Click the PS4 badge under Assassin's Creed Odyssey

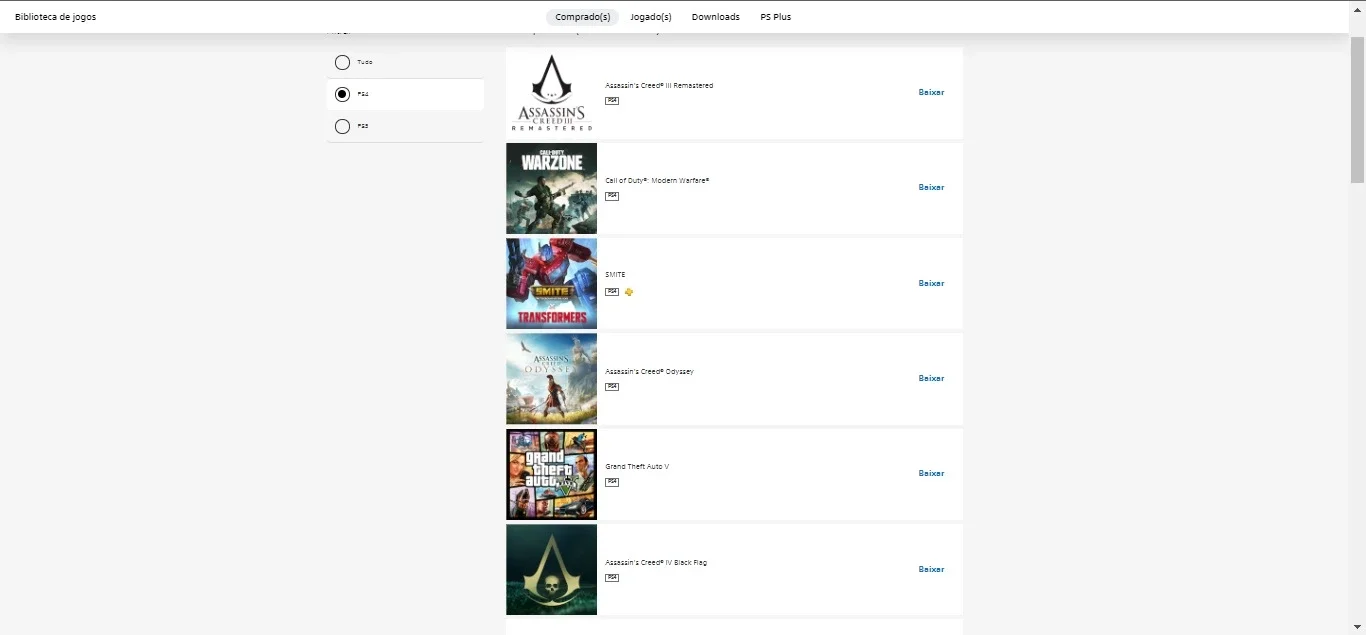click(612, 387)
